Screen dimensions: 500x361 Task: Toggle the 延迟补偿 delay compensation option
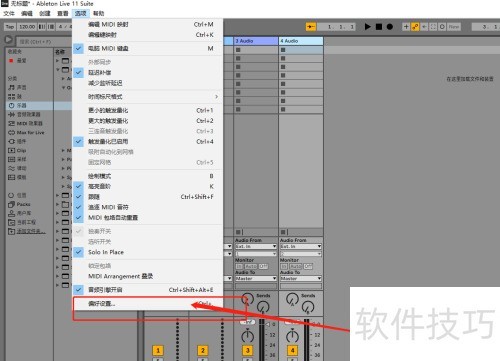(x=148, y=72)
